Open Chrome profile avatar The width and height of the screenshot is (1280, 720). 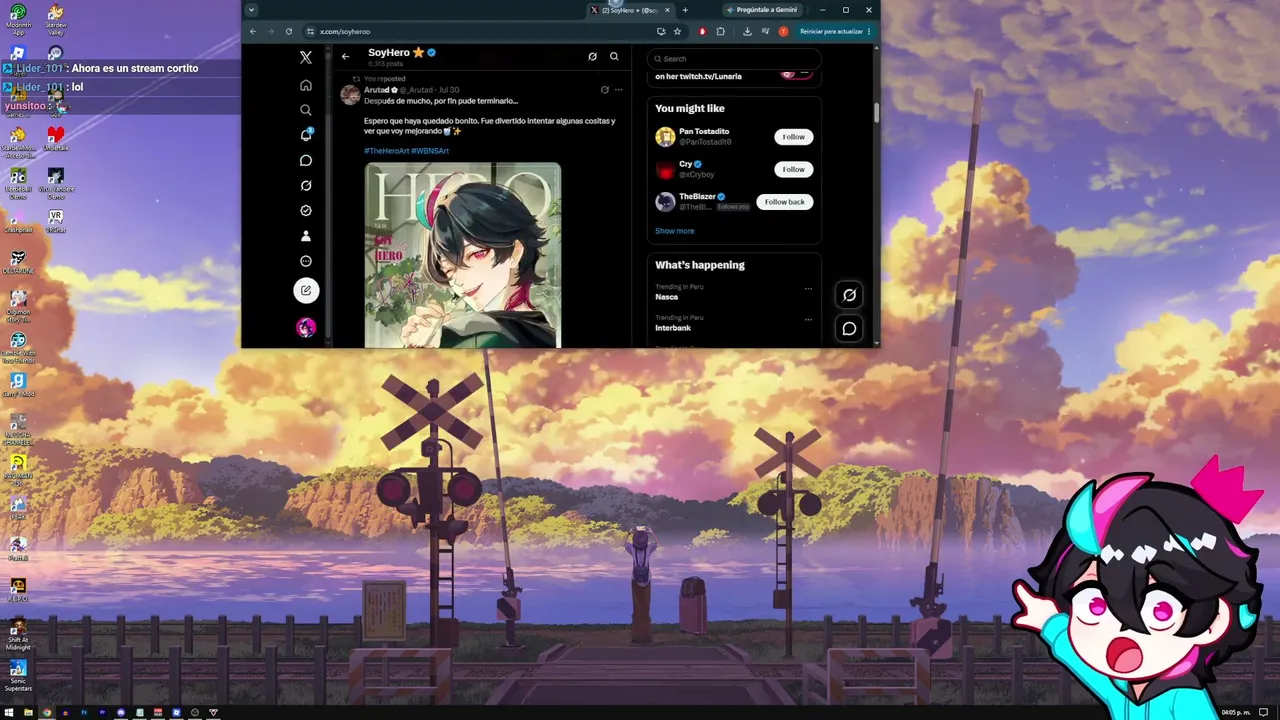[x=783, y=31]
